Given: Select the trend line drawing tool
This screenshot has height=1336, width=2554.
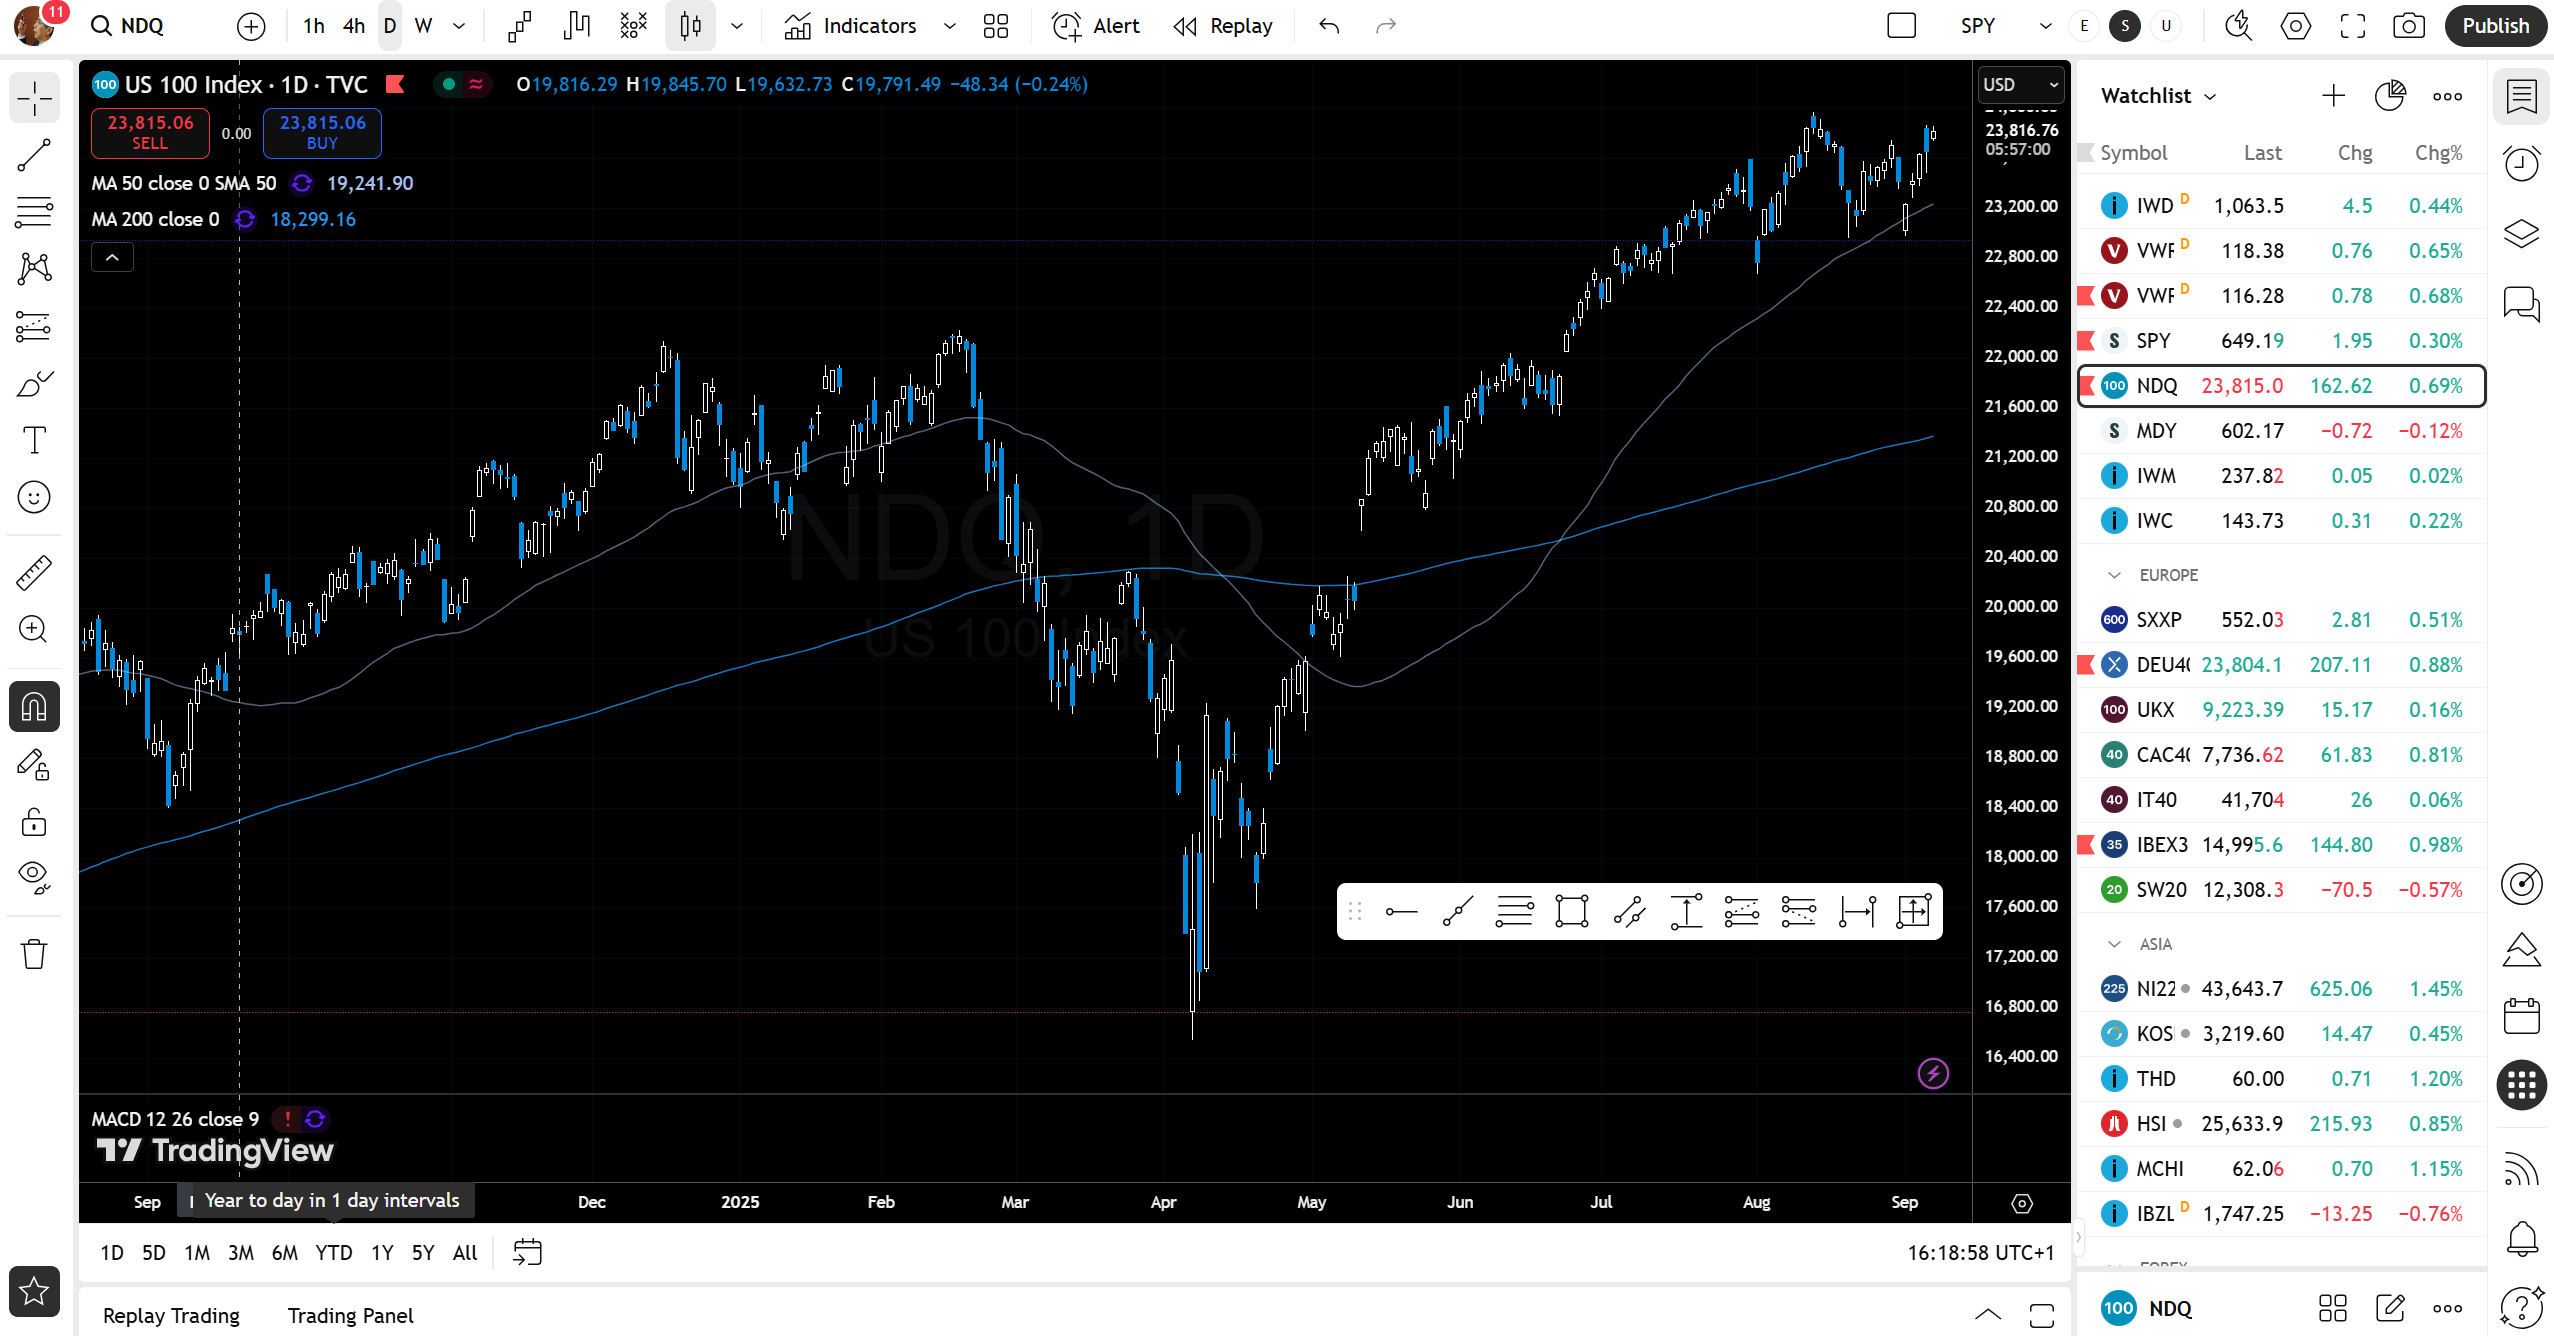Looking at the screenshot, I should (x=34, y=155).
